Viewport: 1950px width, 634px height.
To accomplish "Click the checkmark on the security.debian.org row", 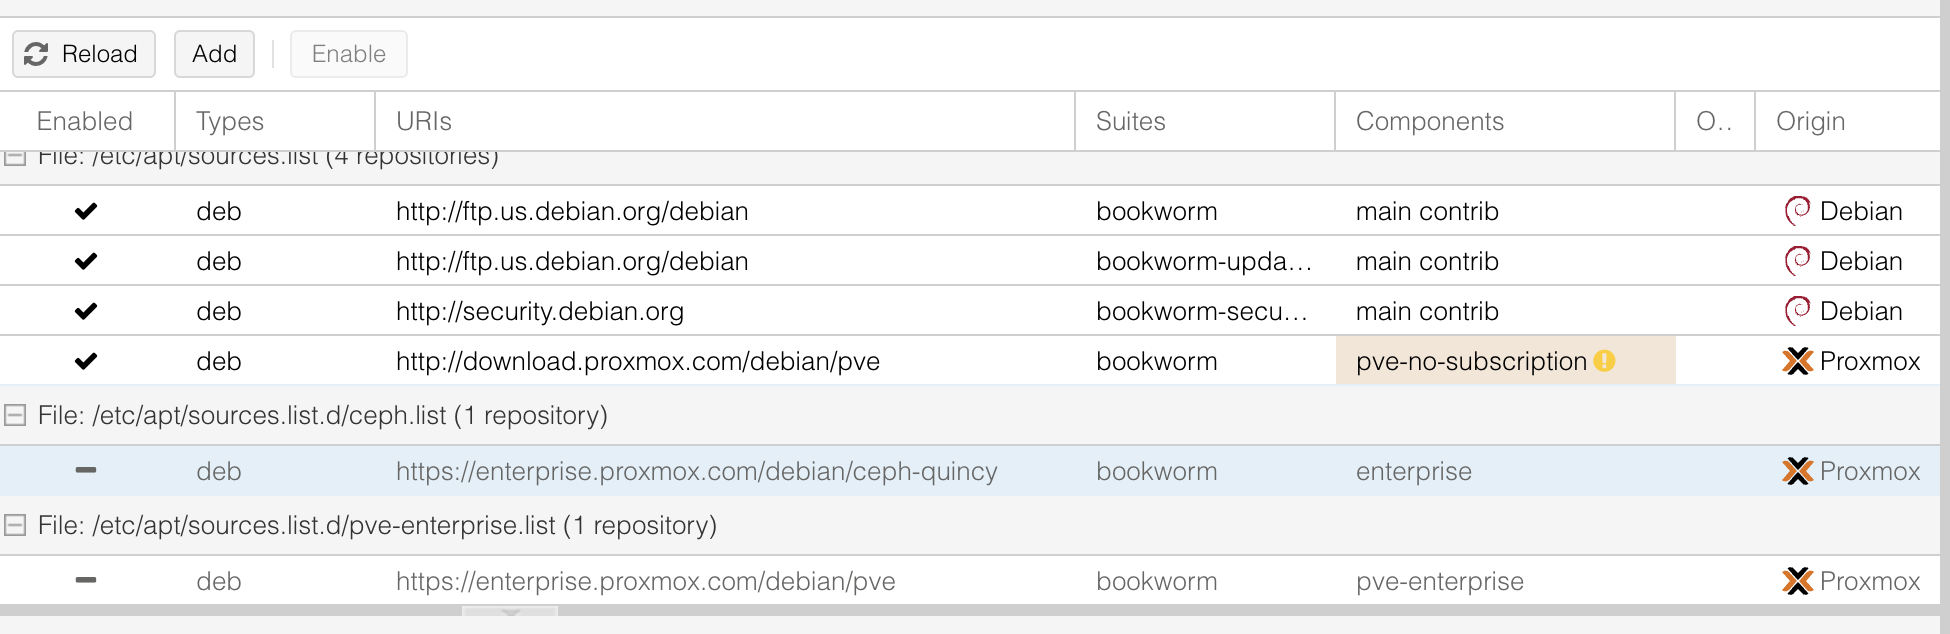I will pos(87,311).
